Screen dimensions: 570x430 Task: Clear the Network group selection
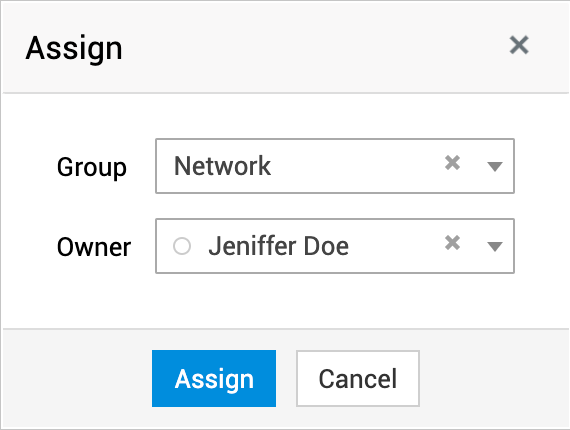(453, 163)
